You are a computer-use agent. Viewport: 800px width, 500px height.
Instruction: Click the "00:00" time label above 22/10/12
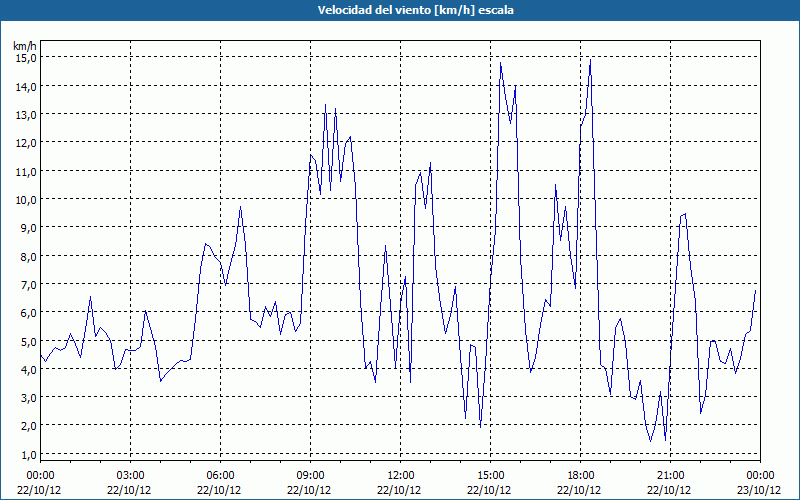click(40, 476)
